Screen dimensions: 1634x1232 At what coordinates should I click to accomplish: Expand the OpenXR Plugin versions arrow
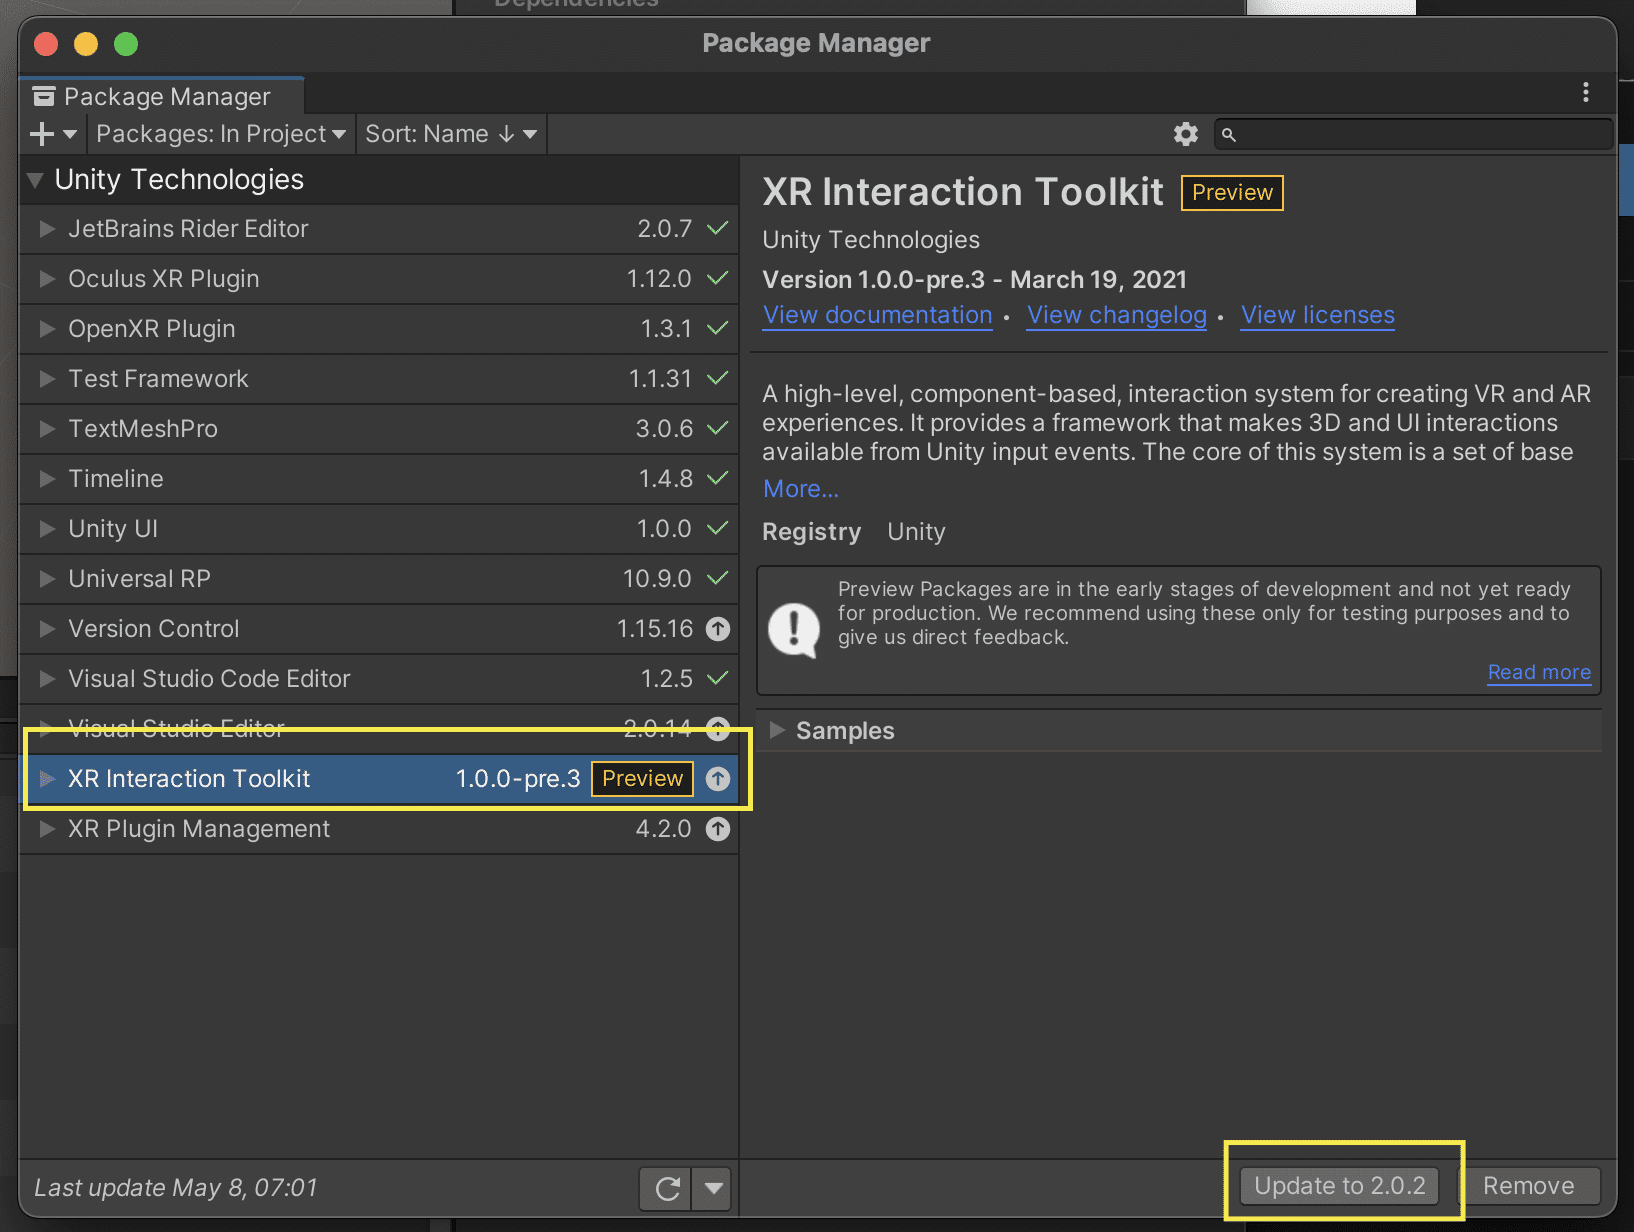coord(47,329)
